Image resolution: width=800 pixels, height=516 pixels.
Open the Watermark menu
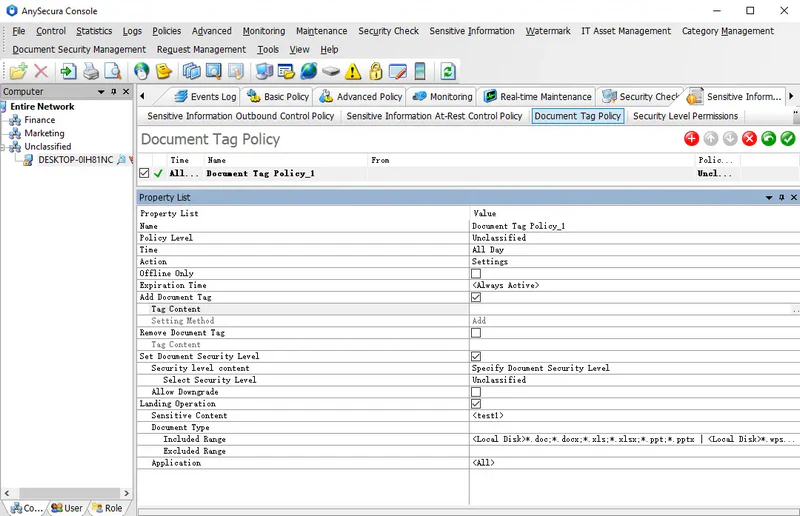[x=548, y=31]
